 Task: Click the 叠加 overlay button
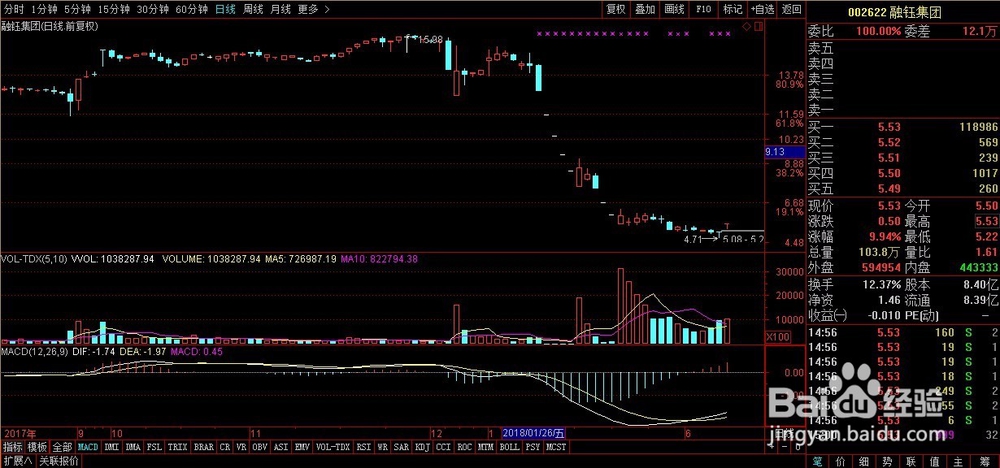tap(645, 10)
